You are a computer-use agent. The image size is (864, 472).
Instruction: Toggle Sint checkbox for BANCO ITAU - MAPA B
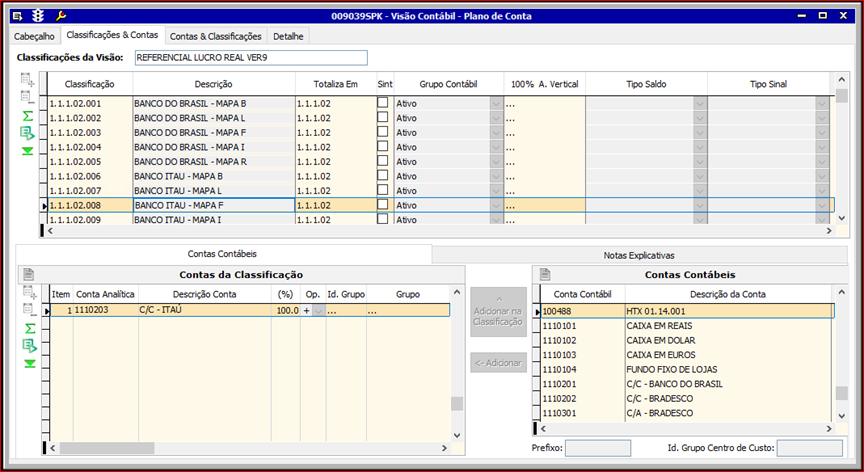click(x=383, y=176)
